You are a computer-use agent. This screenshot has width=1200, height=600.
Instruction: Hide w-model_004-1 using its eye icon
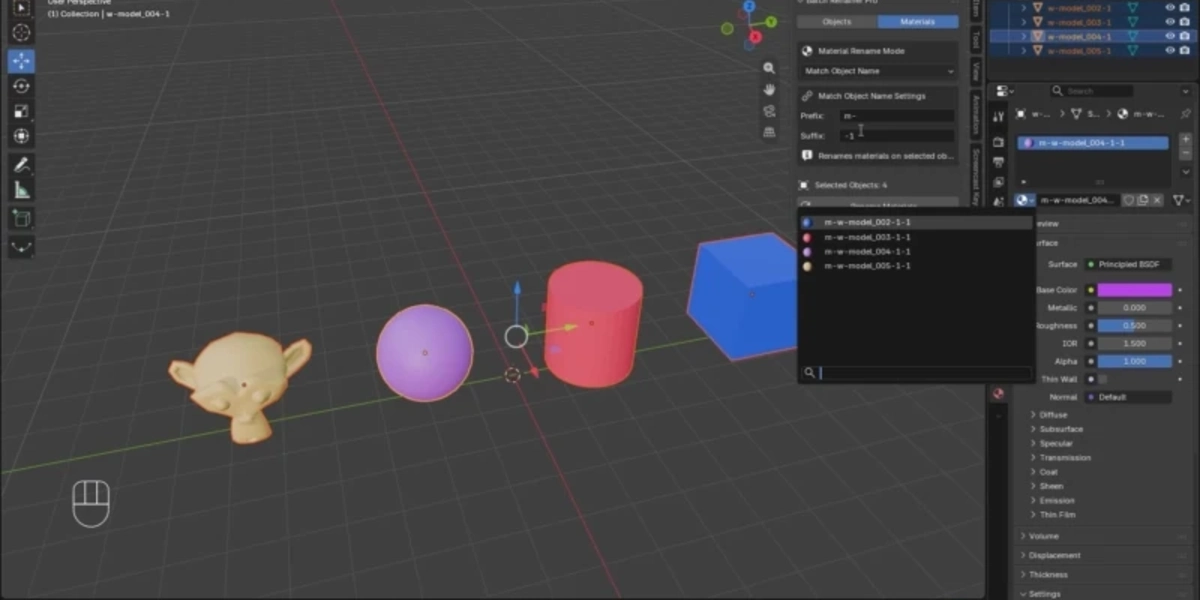pos(1170,36)
